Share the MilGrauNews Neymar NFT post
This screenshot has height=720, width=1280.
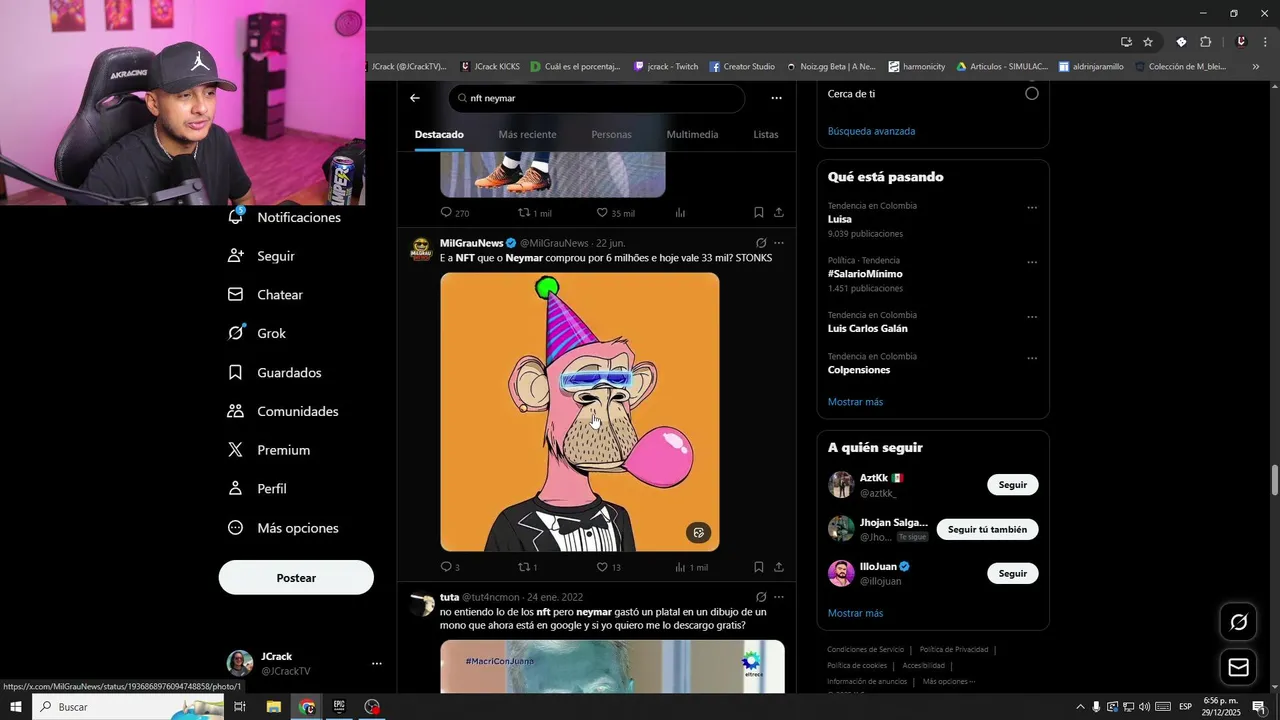click(779, 567)
